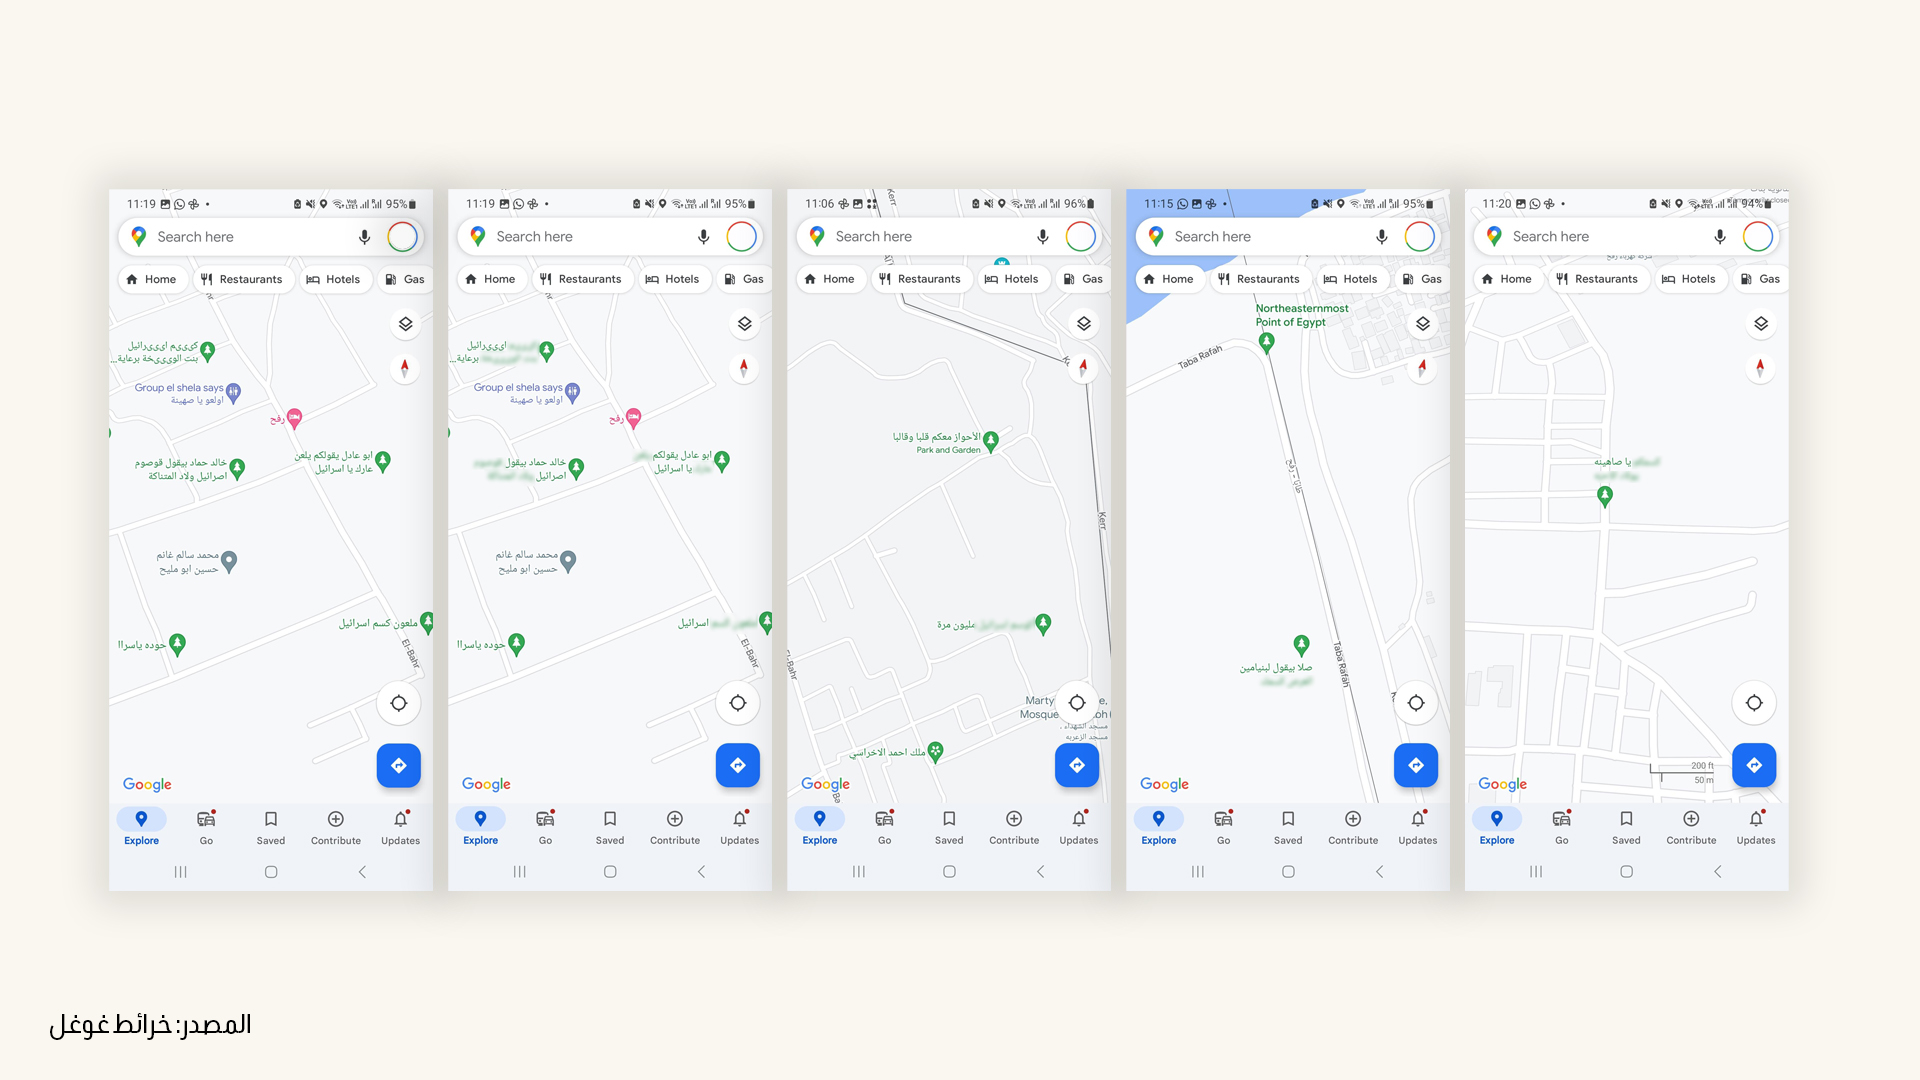1920x1080 pixels.
Task: Tap the Updates notification icon
Action: (398, 819)
